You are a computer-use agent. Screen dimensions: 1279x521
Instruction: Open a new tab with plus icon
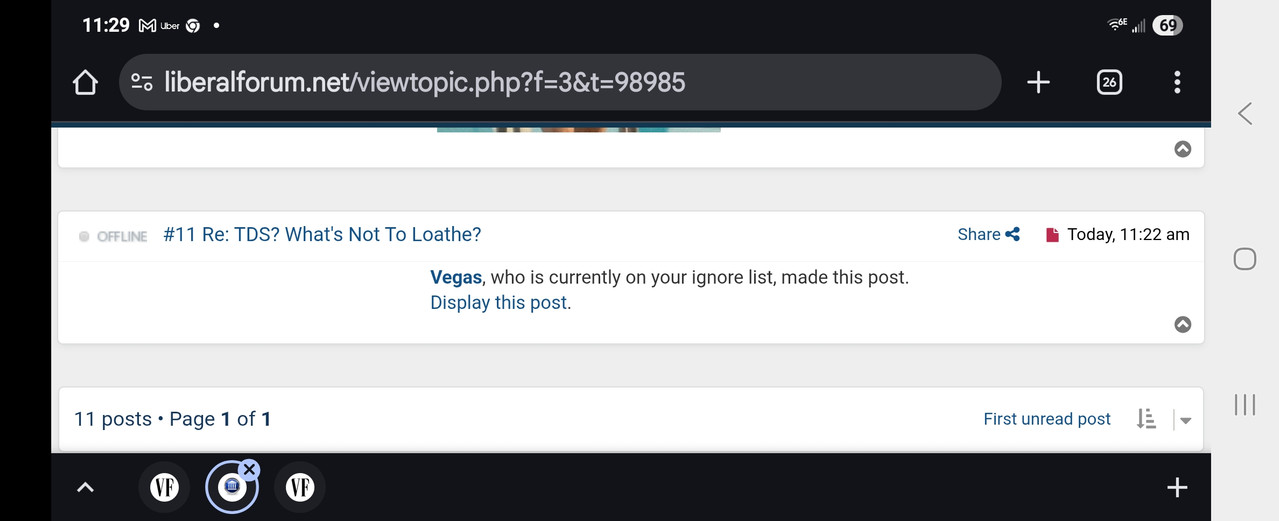coord(1038,82)
